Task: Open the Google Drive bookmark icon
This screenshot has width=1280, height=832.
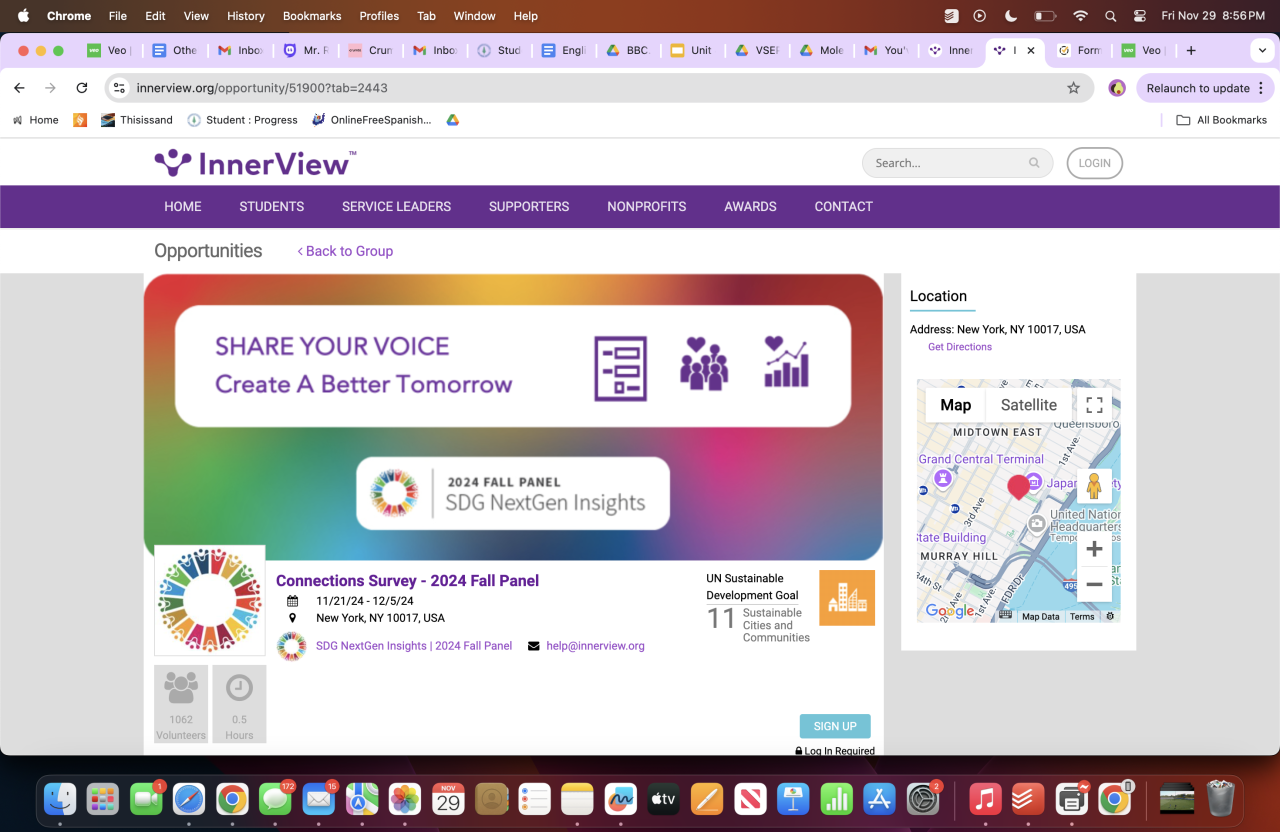Action: 452,120
